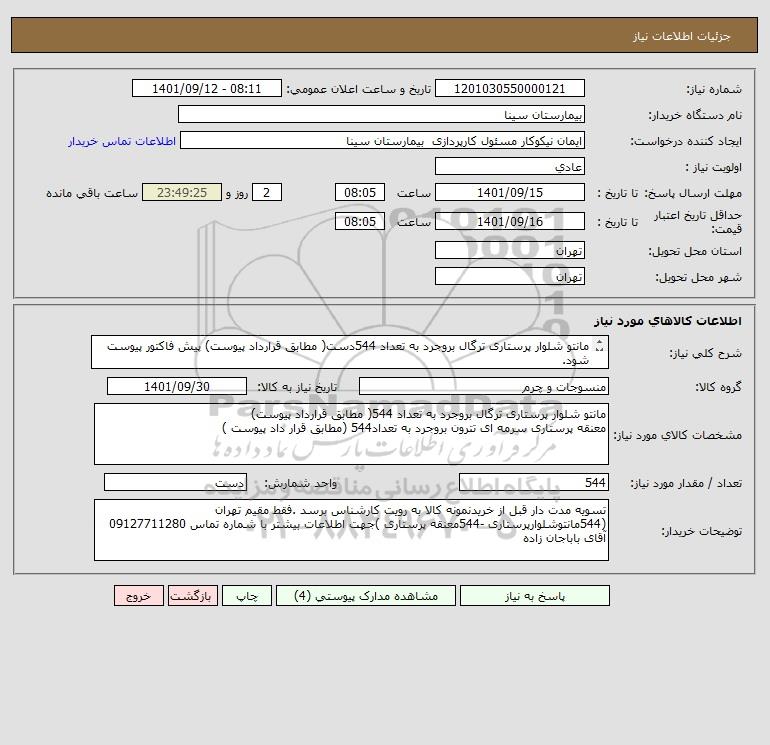Click the شرح کلی نیاز label

[x=706, y=353]
